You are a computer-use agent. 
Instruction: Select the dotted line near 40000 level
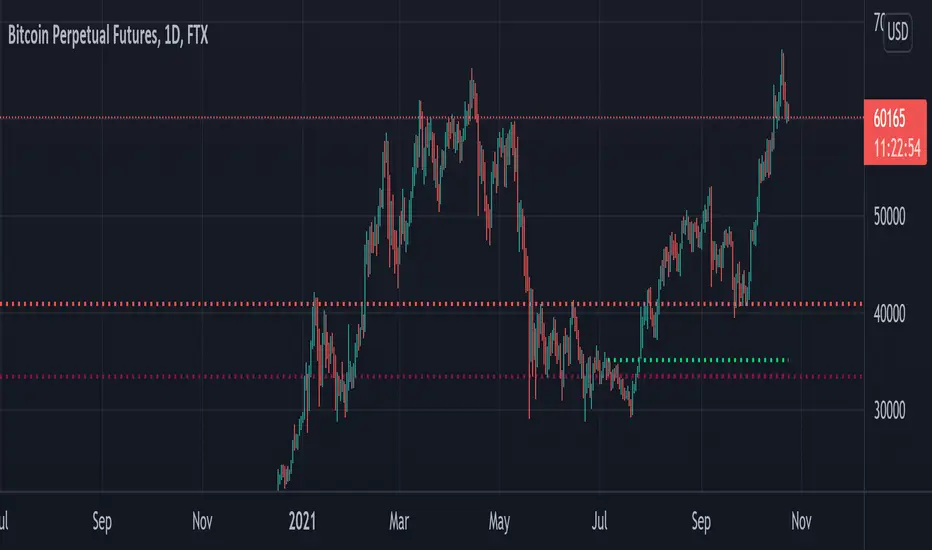[431, 304]
